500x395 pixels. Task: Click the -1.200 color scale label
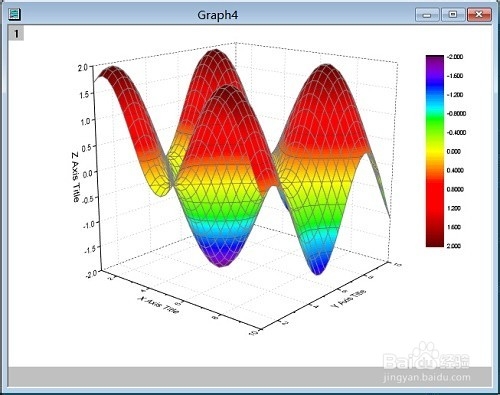(454, 95)
